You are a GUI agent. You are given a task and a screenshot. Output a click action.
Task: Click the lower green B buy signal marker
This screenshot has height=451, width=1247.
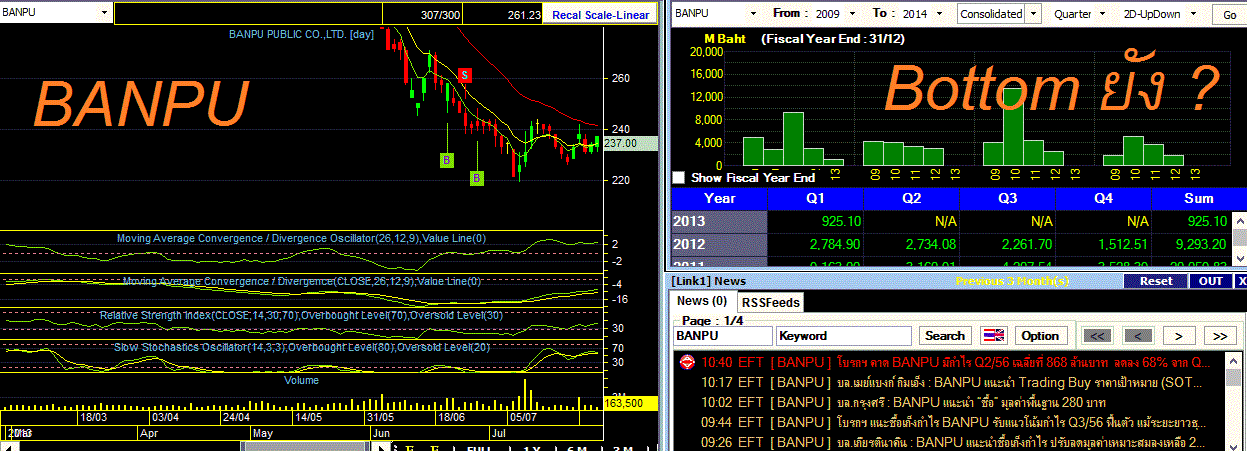477,177
